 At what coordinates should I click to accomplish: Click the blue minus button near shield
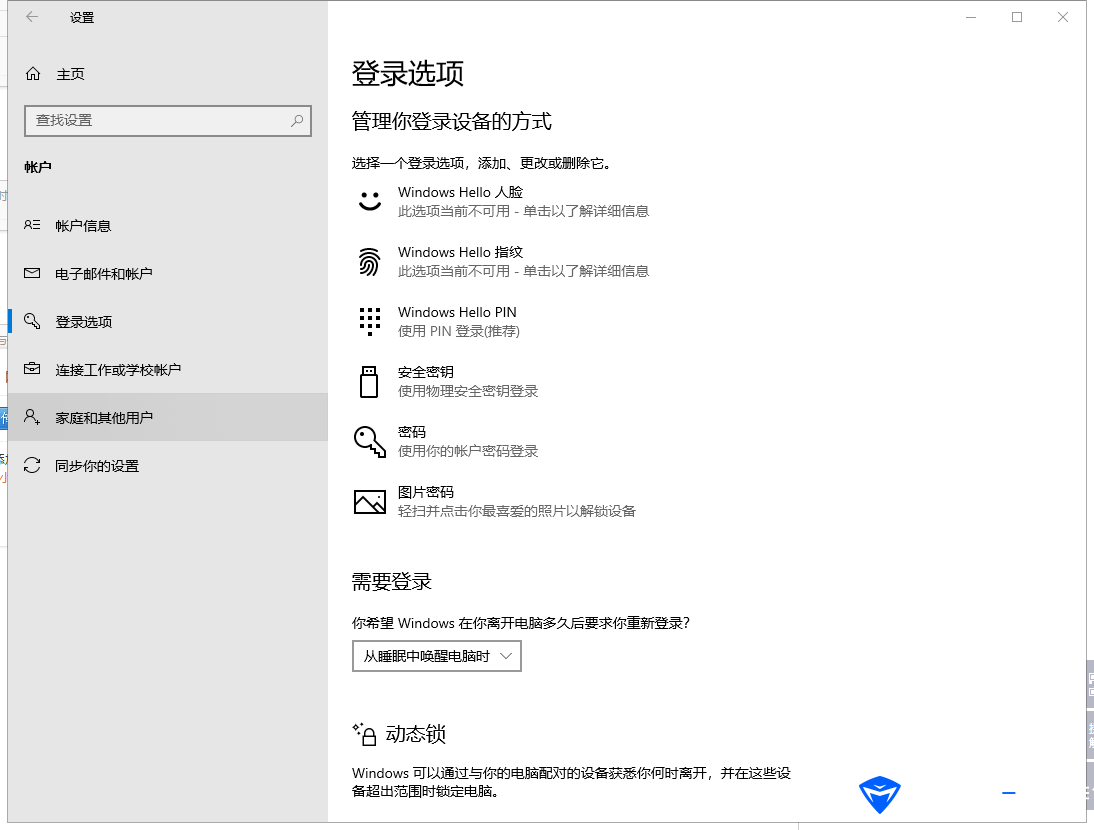(x=1008, y=793)
